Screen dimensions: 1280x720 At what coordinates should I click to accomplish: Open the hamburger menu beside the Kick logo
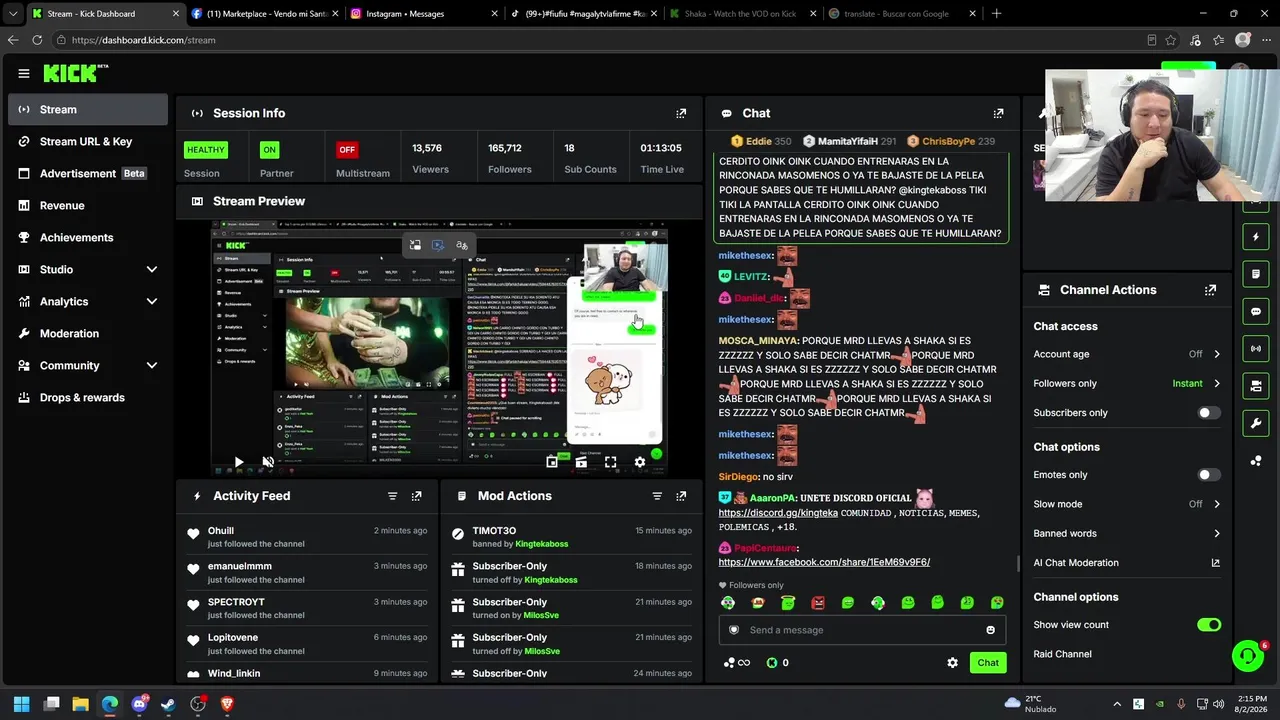(24, 73)
